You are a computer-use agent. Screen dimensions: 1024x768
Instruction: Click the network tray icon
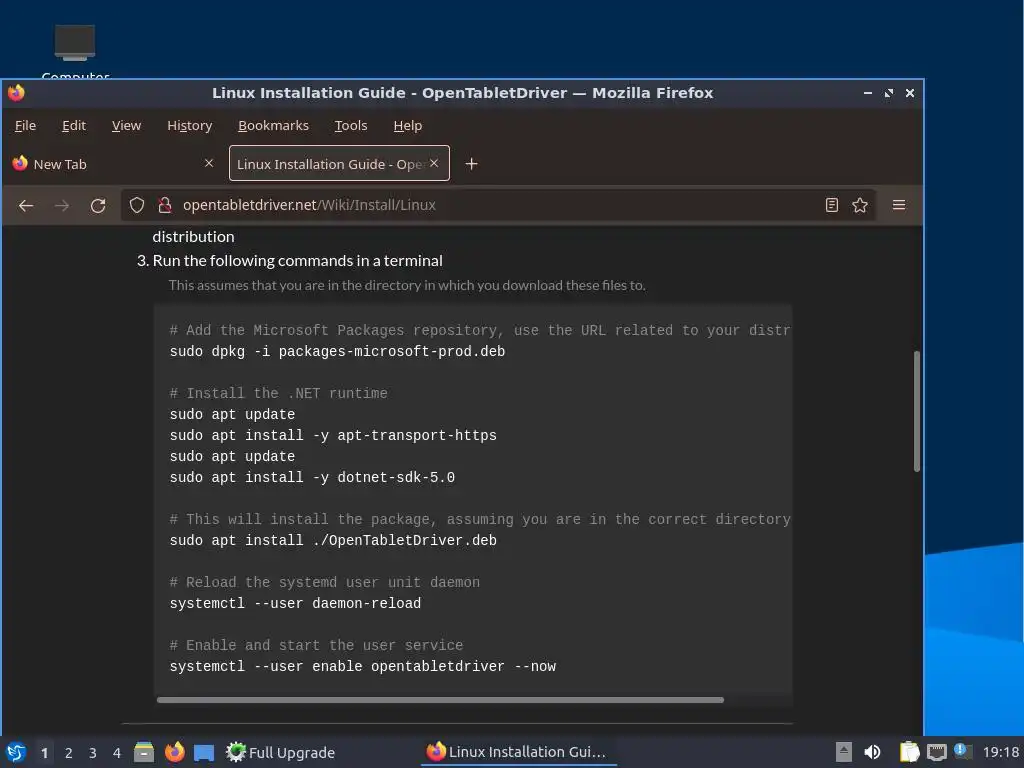[x=936, y=752]
